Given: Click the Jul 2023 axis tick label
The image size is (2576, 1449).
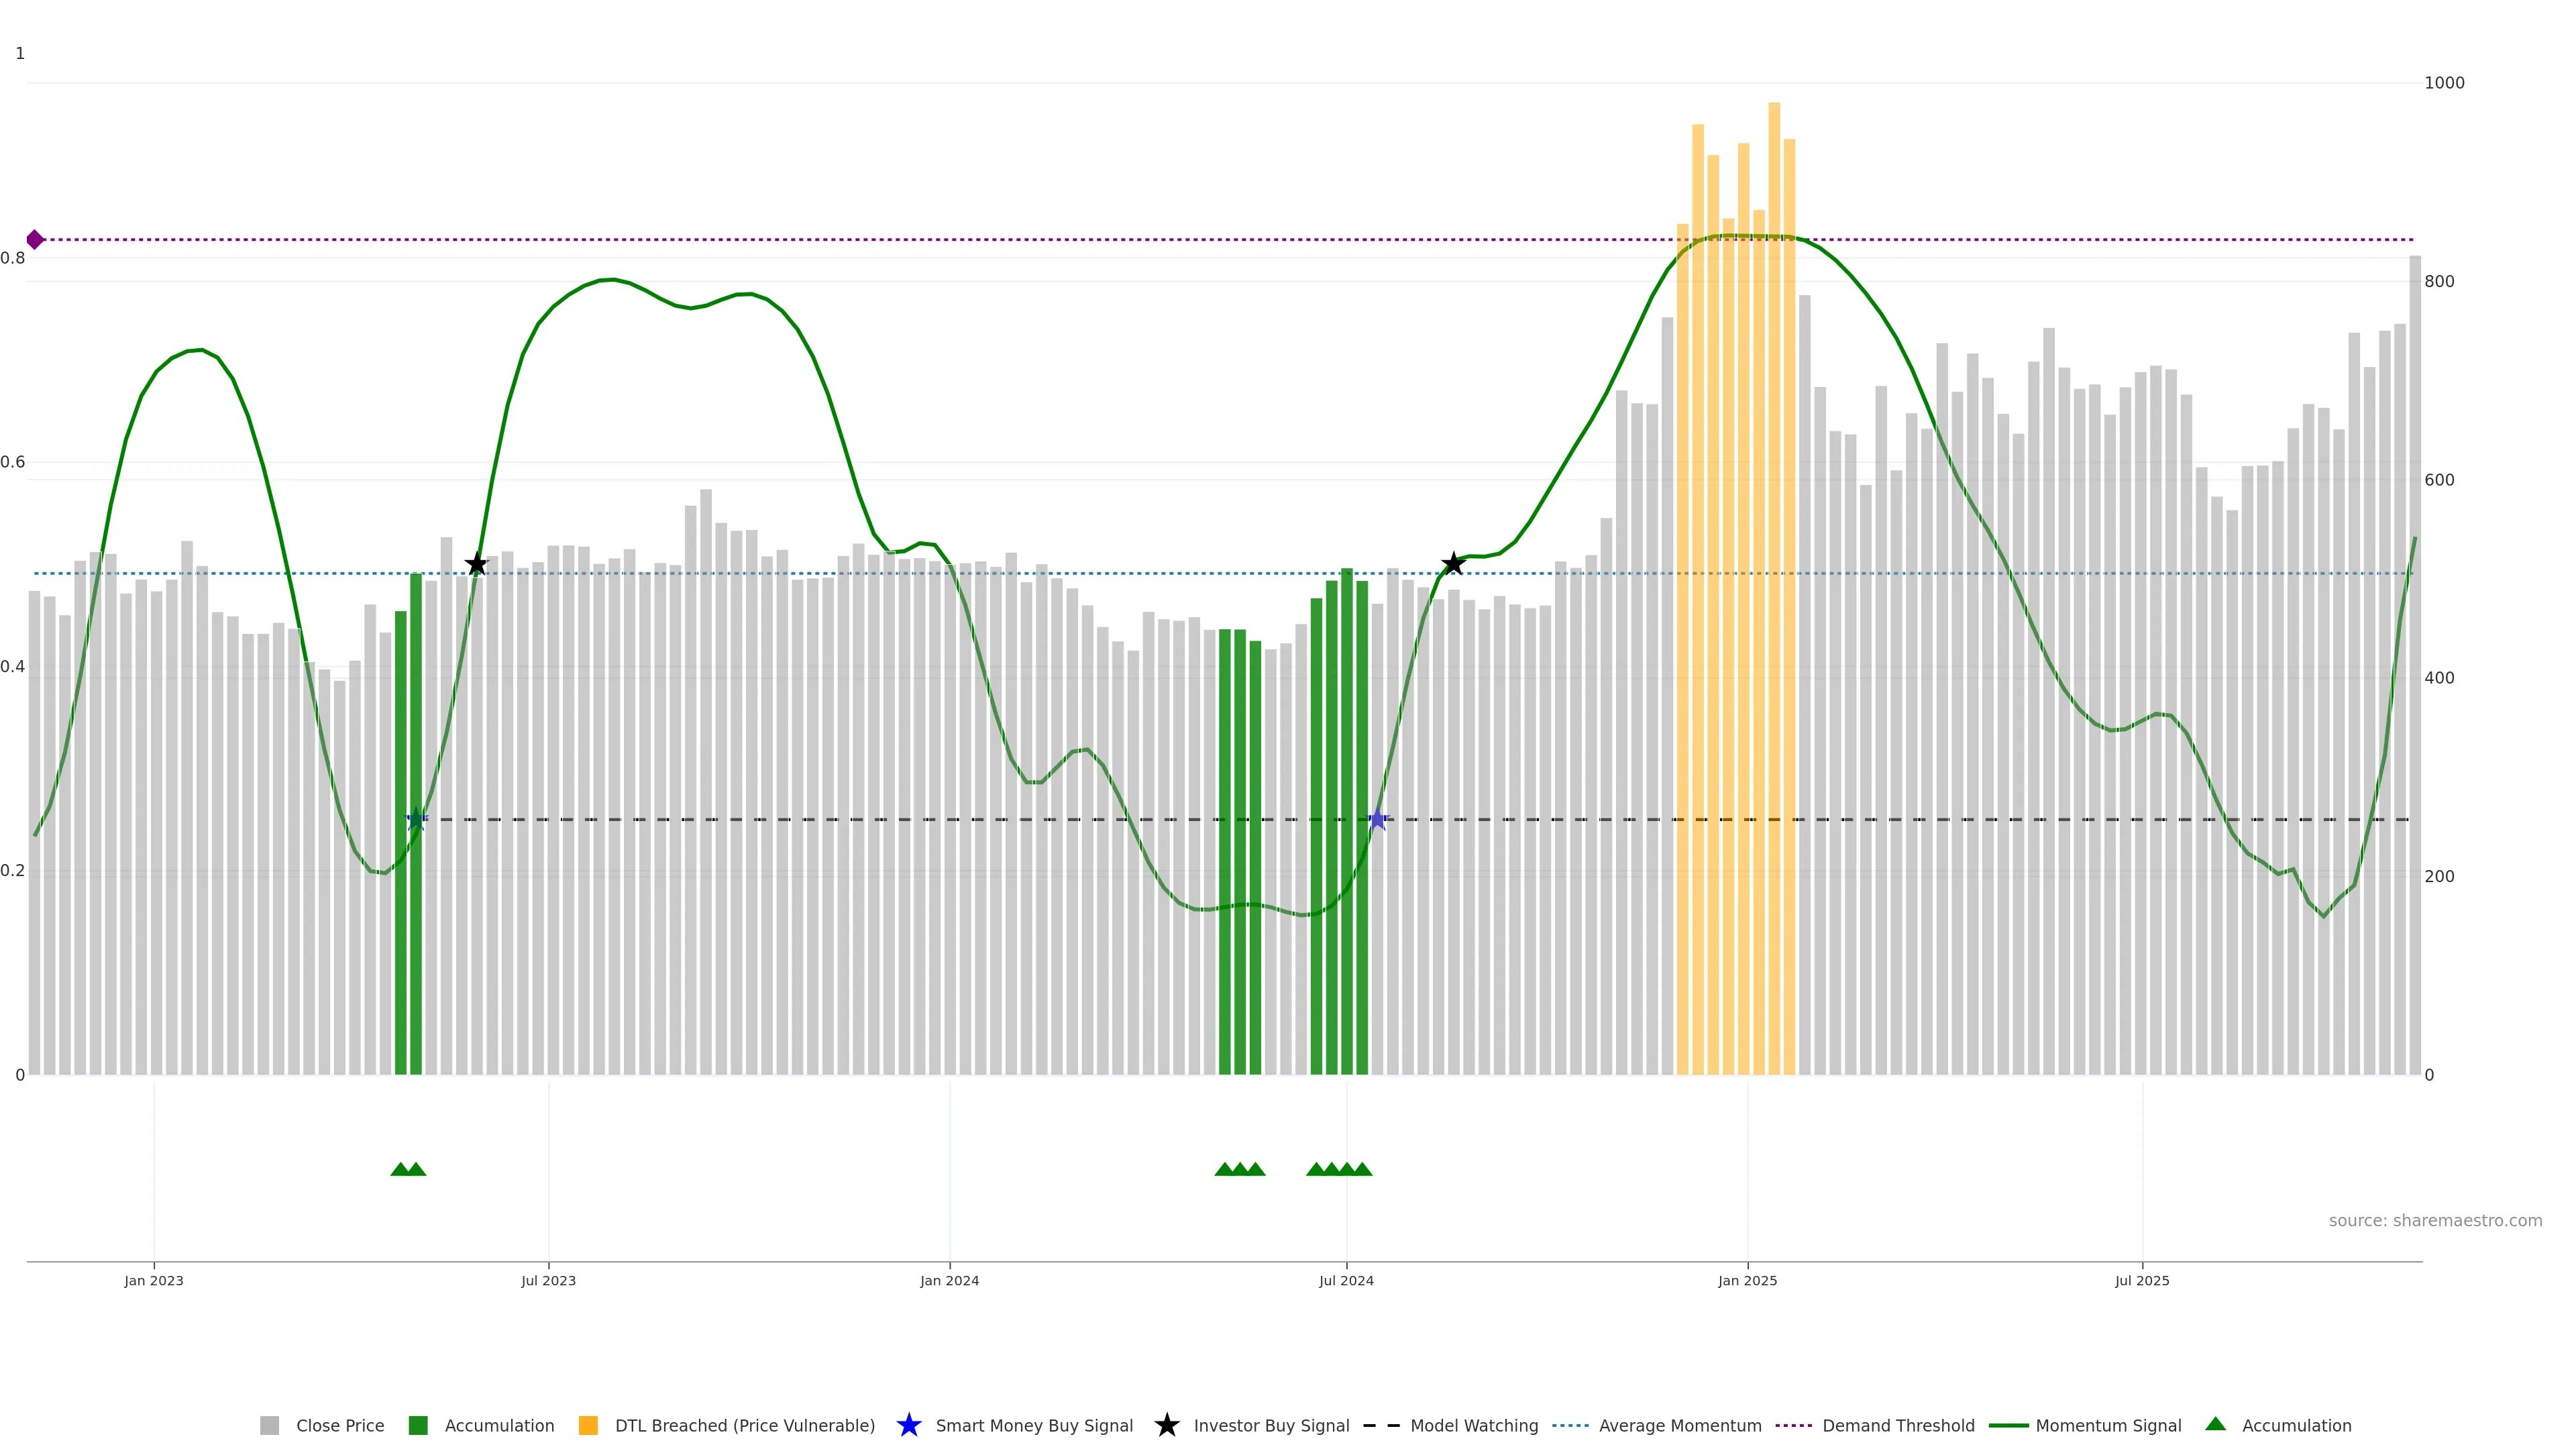Looking at the screenshot, I should 548,1281.
